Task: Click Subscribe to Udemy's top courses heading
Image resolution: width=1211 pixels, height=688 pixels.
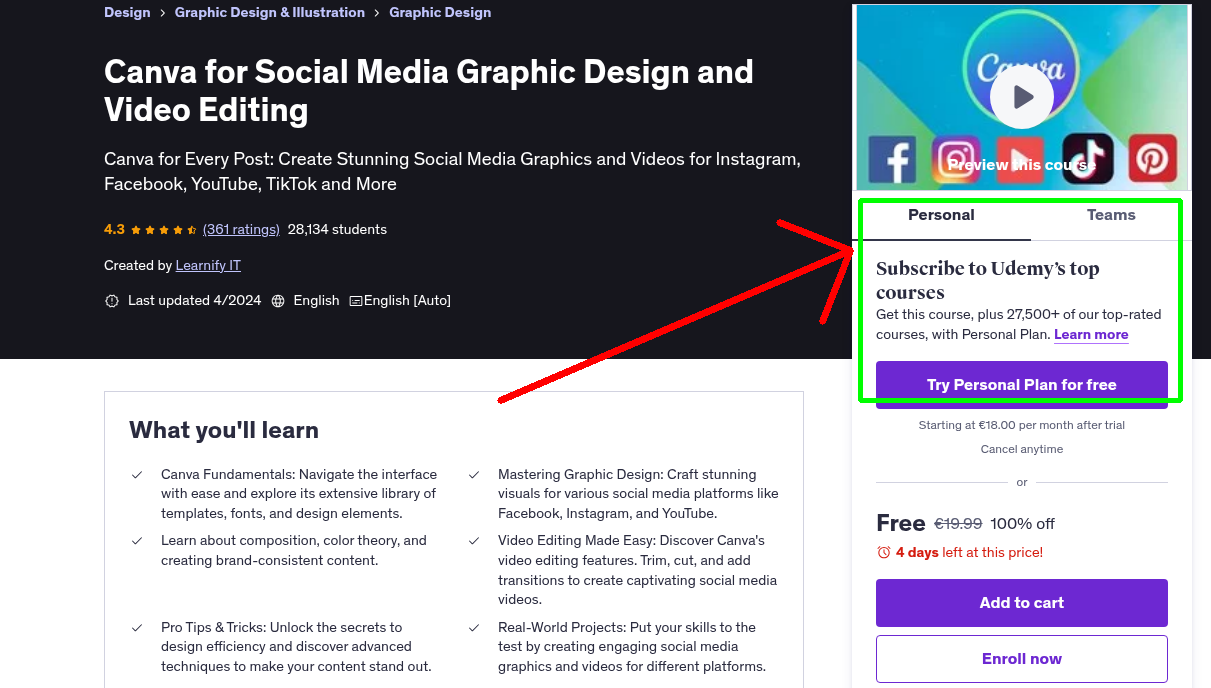Action: pos(988,280)
